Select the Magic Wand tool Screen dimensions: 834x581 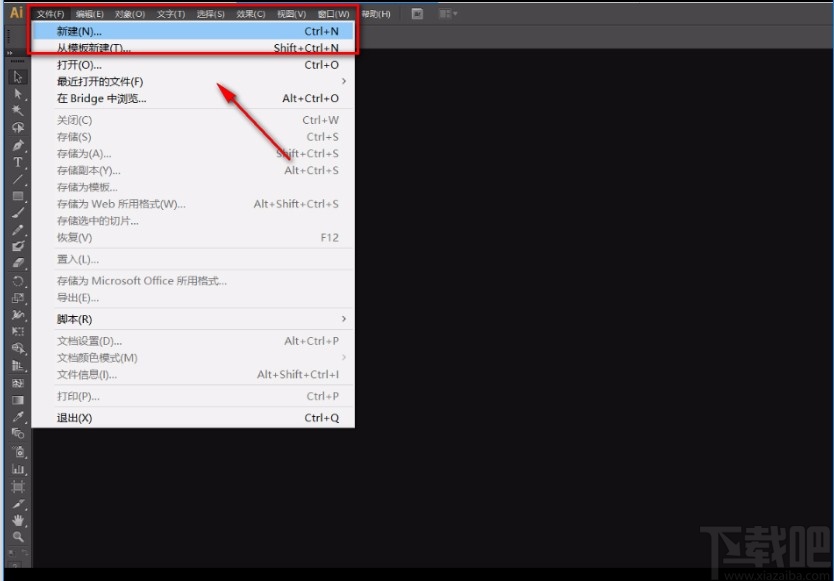point(16,112)
